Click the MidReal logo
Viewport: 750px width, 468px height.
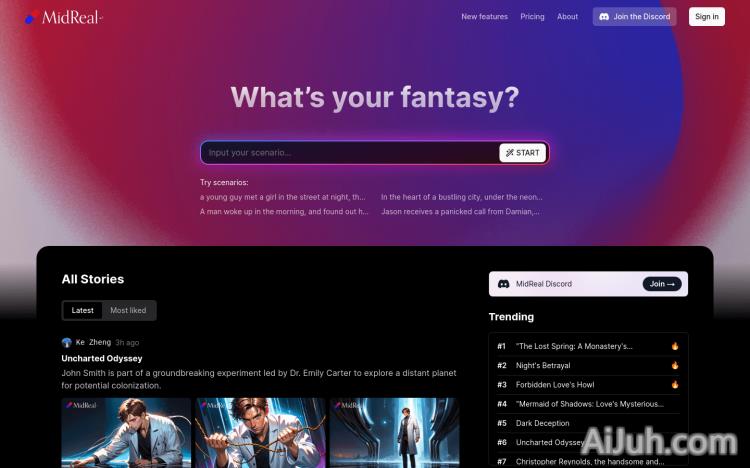tap(63, 17)
